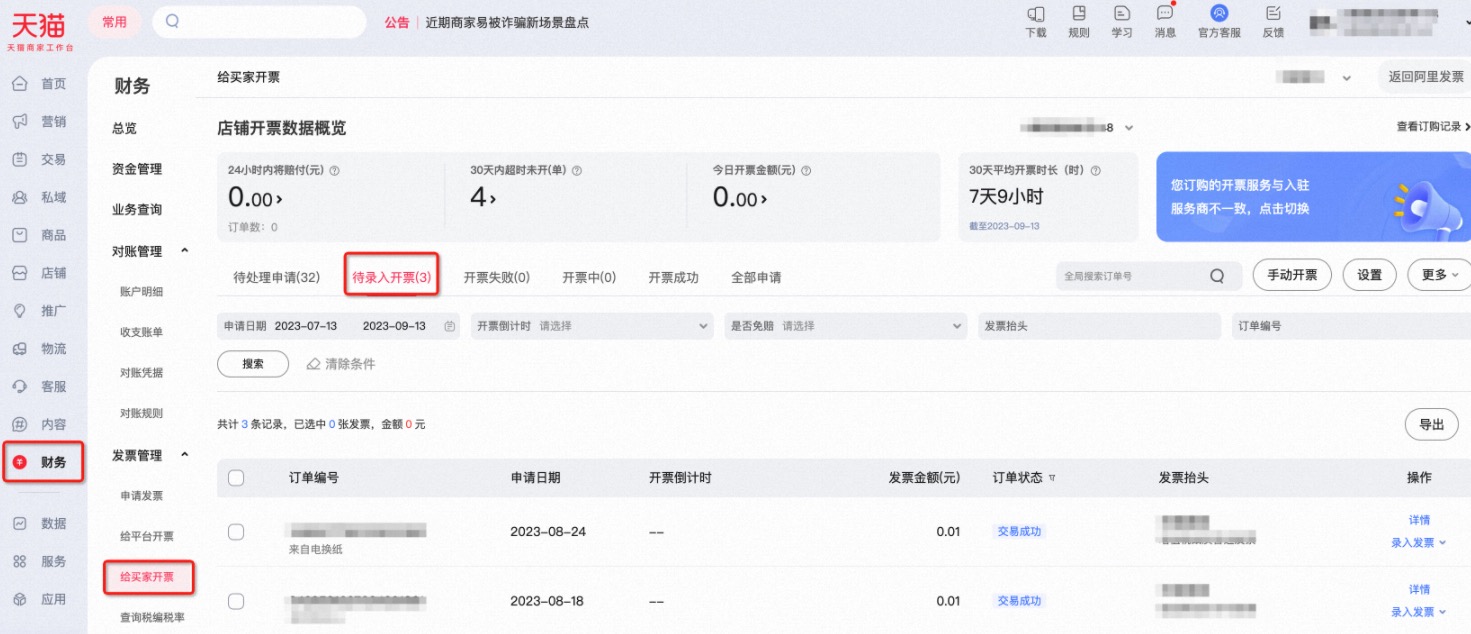1471x634 pixels.
Task: Click the 清除条件 eraser icon
Action: (314, 364)
